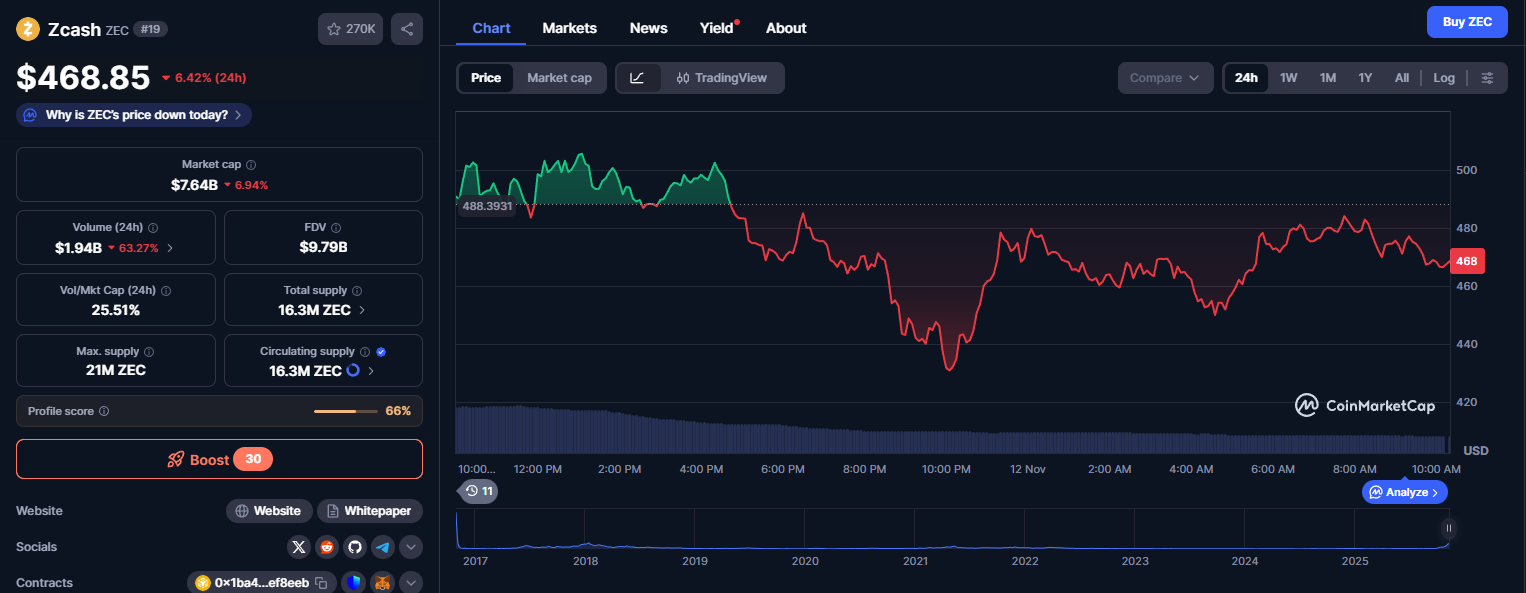The width and height of the screenshot is (1526, 593).
Task: Switch to TradingView chart mode
Action: click(x=722, y=78)
